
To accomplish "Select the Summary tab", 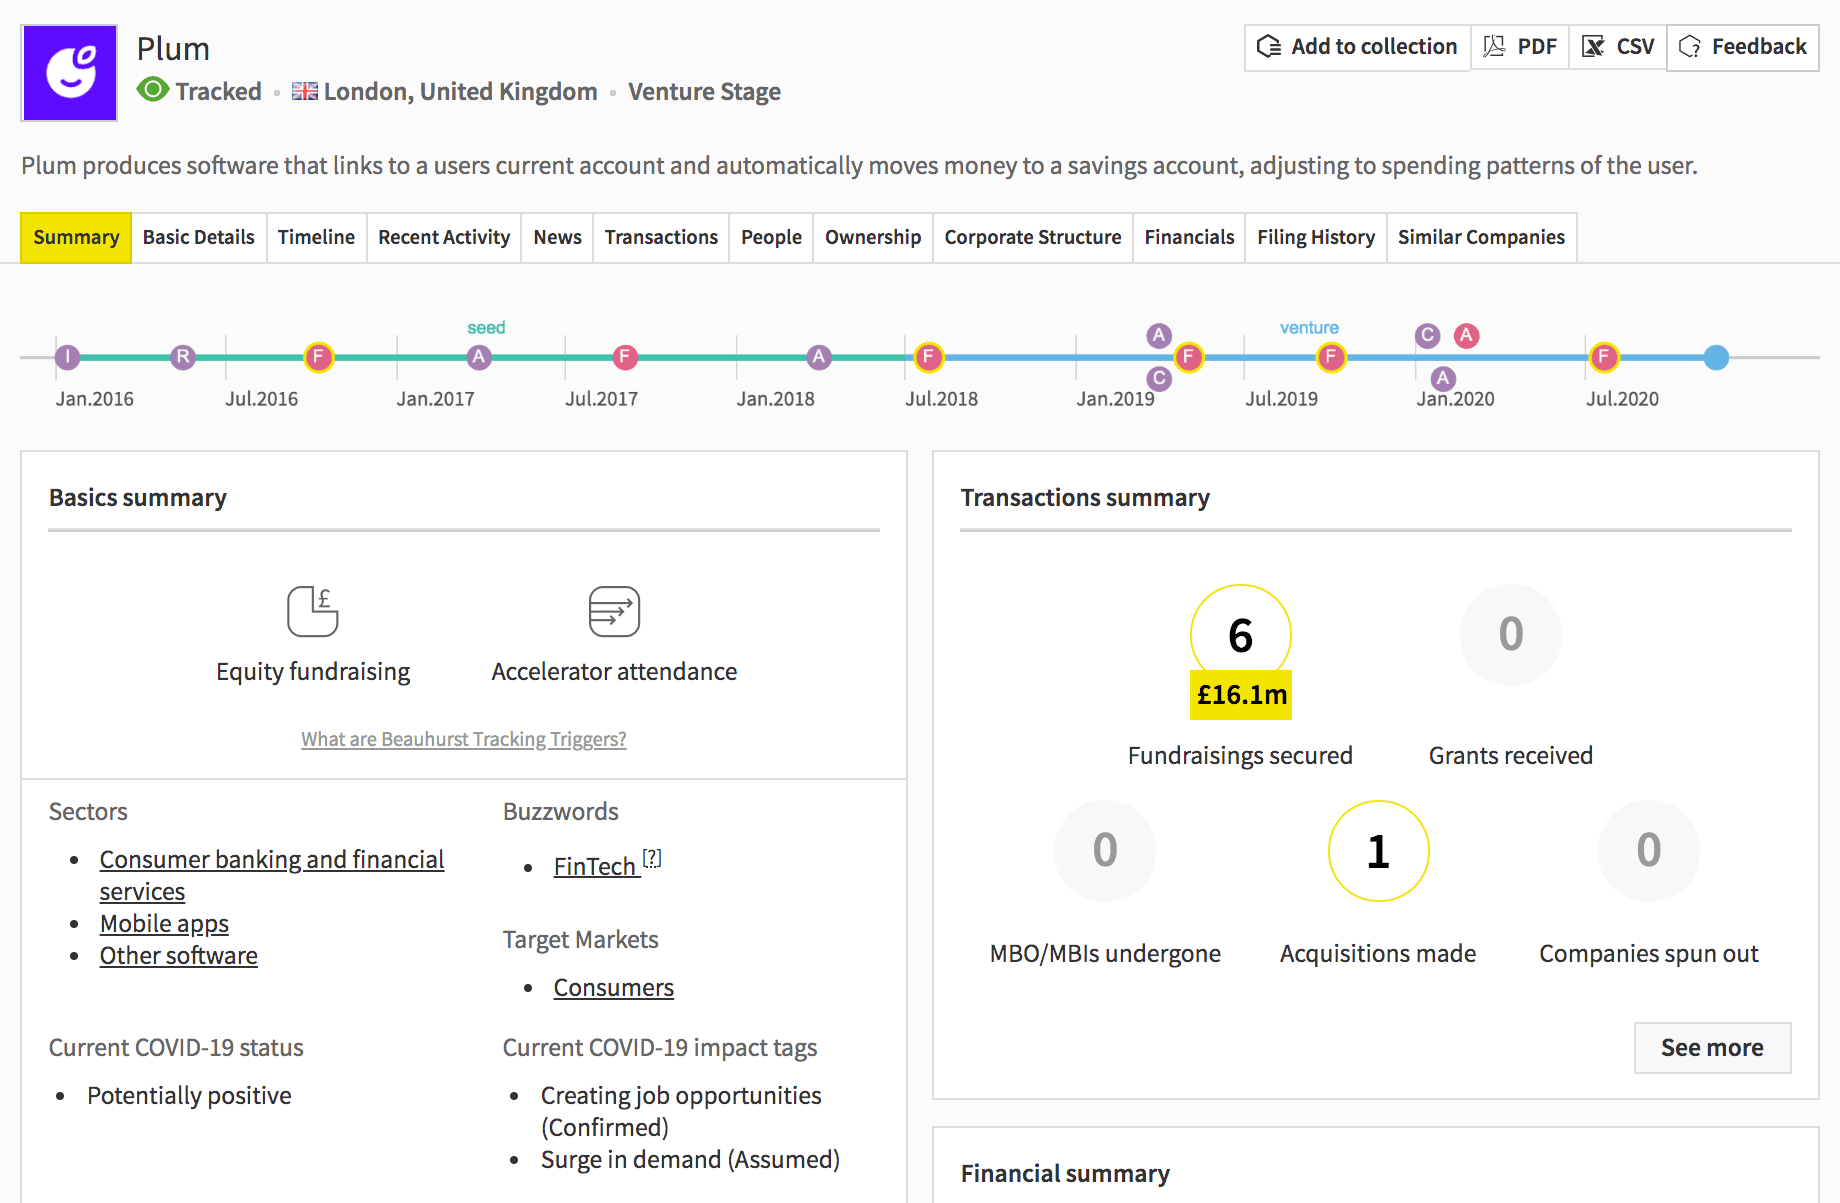I will (x=76, y=237).
